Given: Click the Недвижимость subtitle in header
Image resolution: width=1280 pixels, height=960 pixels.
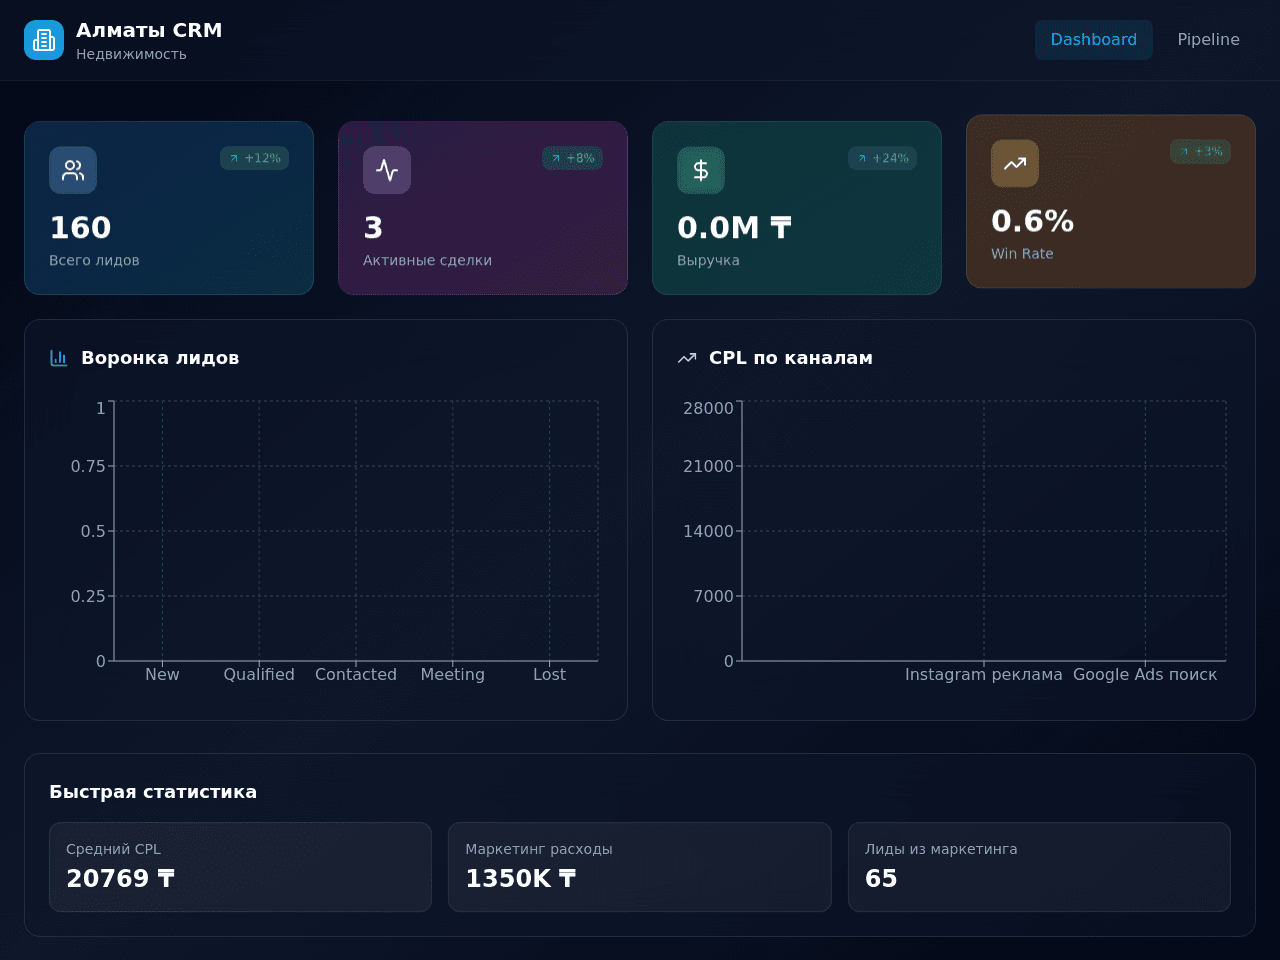Looking at the screenshot, I should click(x=131, y=54).
